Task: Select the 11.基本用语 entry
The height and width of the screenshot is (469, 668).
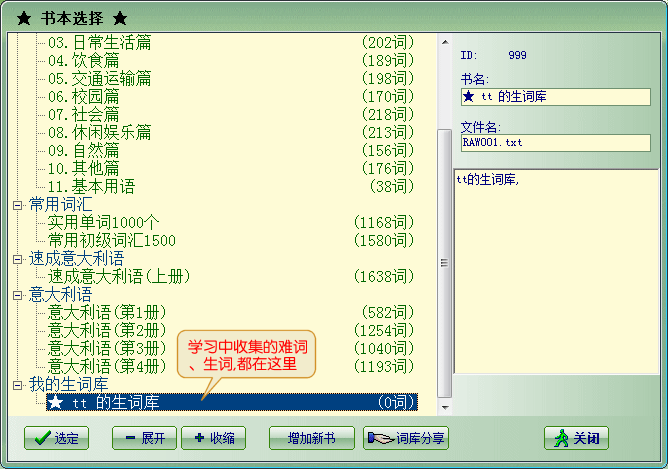Action: click(x=91, y=186)
